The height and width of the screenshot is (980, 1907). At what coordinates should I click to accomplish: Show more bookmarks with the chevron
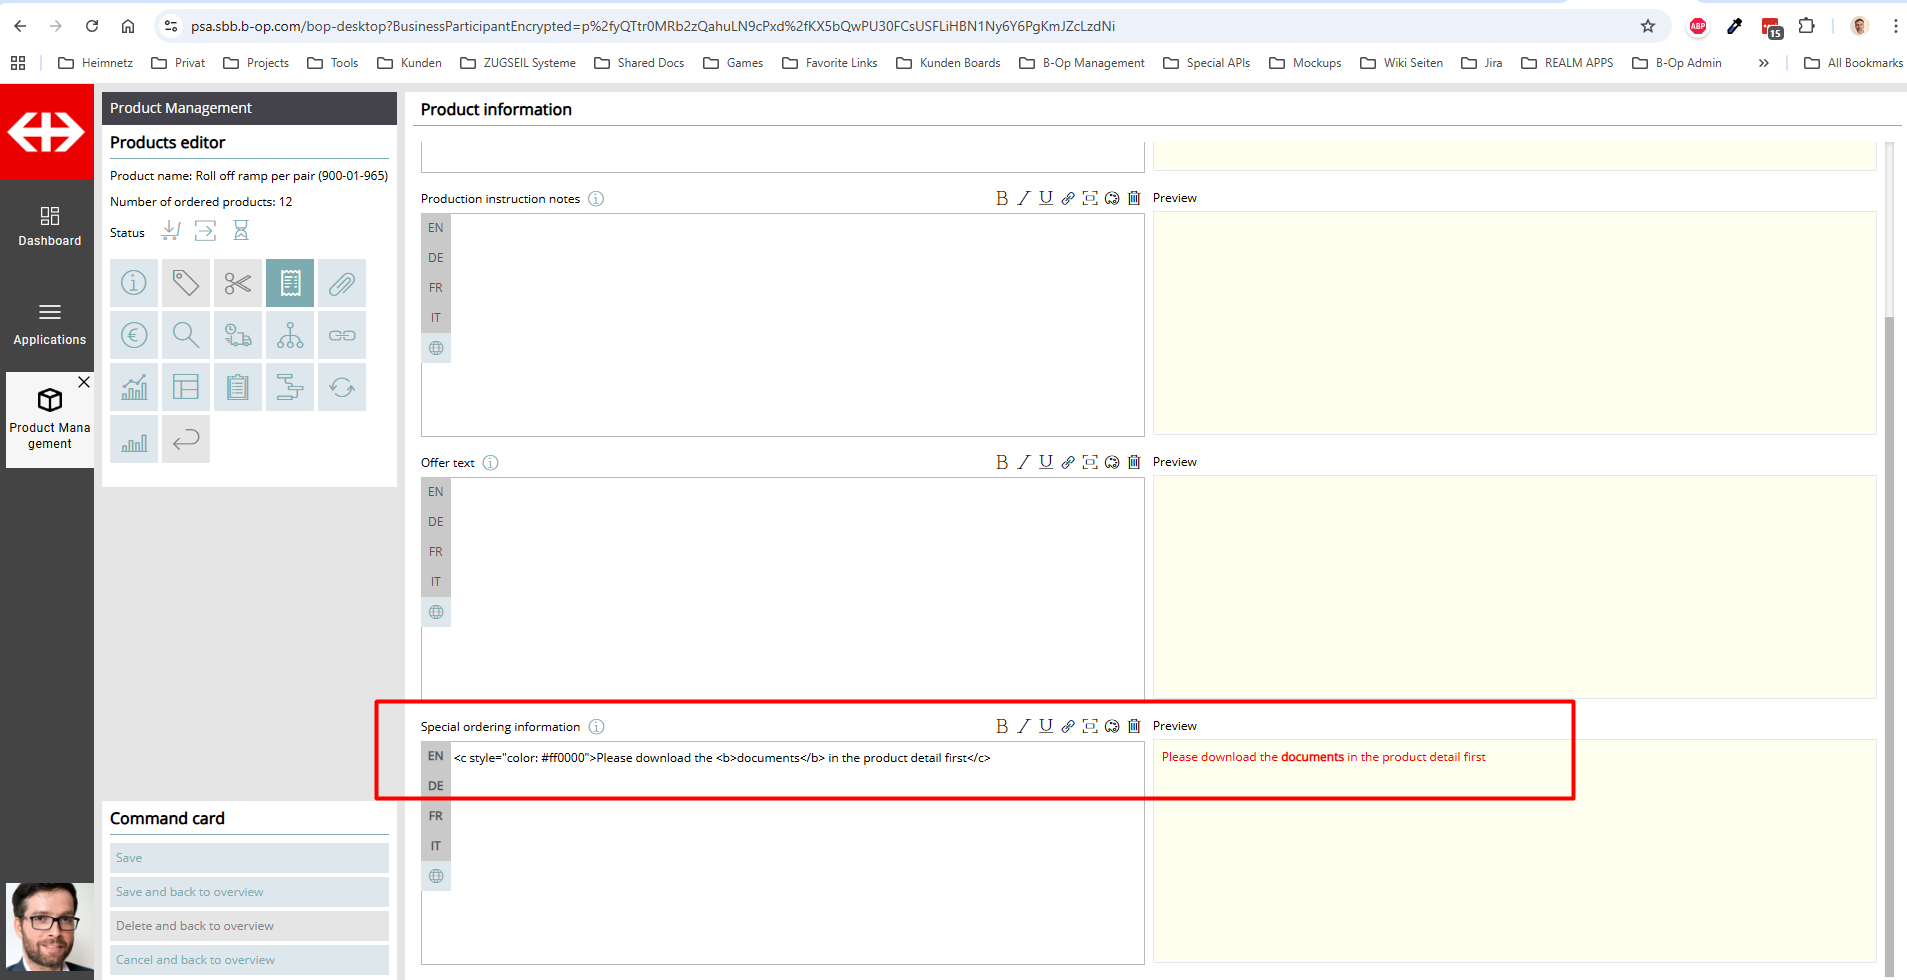[x=1764, y=63]
